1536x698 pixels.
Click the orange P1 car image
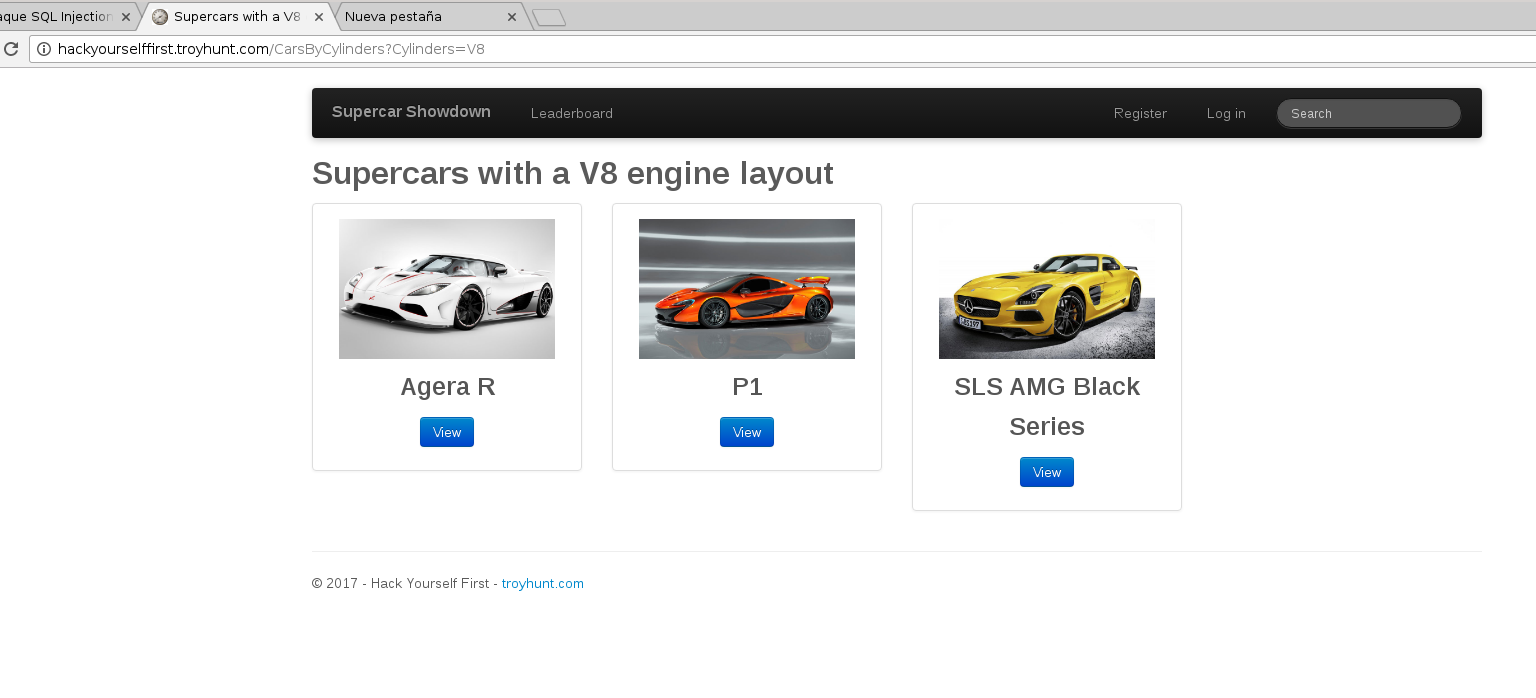[747, 289]
